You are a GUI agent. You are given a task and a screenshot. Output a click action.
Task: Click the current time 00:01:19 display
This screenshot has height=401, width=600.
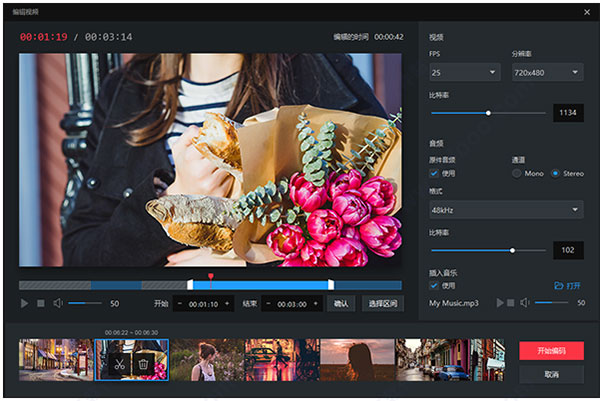click(x=44, y=37)
